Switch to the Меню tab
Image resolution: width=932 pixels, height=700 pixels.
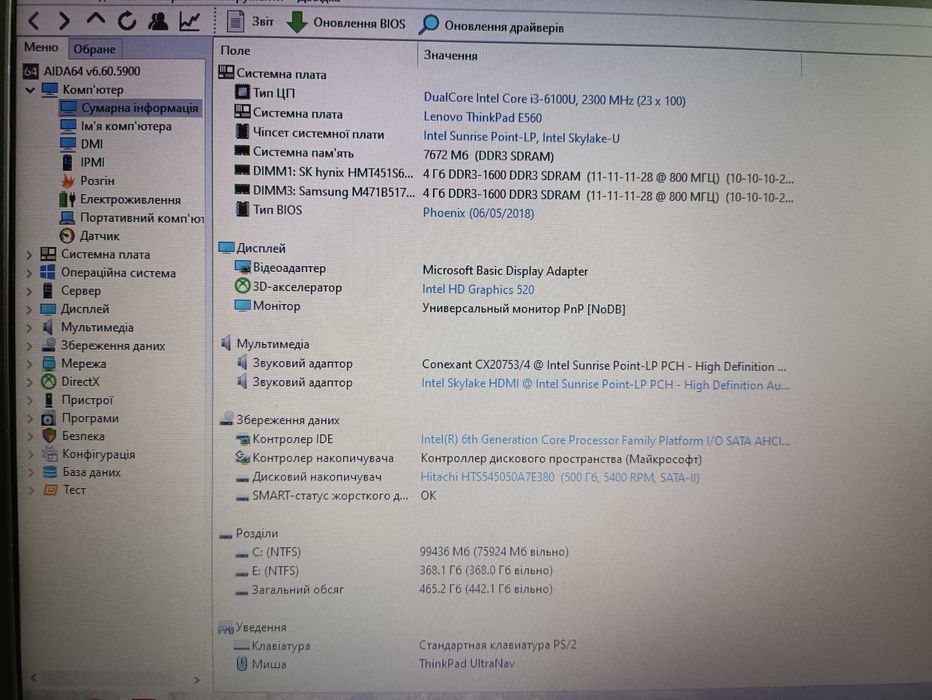pos(41,48)
